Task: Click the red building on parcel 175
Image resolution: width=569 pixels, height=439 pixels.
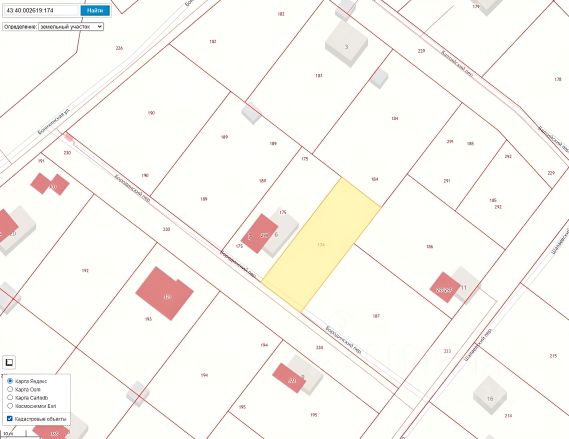Action: [x=259, y=233]
